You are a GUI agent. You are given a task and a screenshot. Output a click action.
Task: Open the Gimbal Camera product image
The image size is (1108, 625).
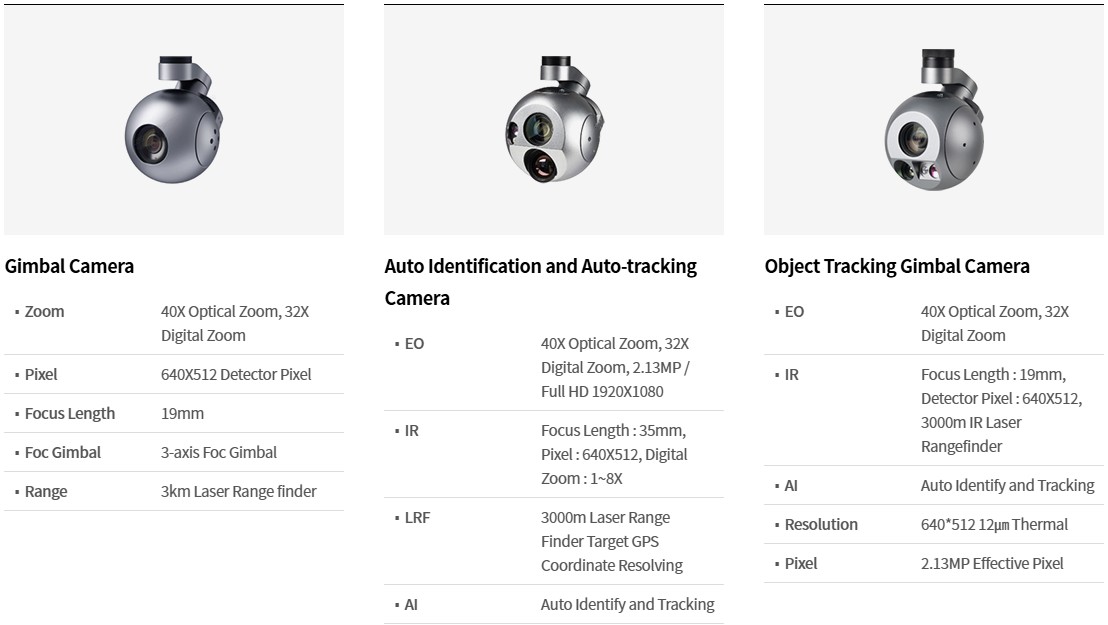pos(174,119)
